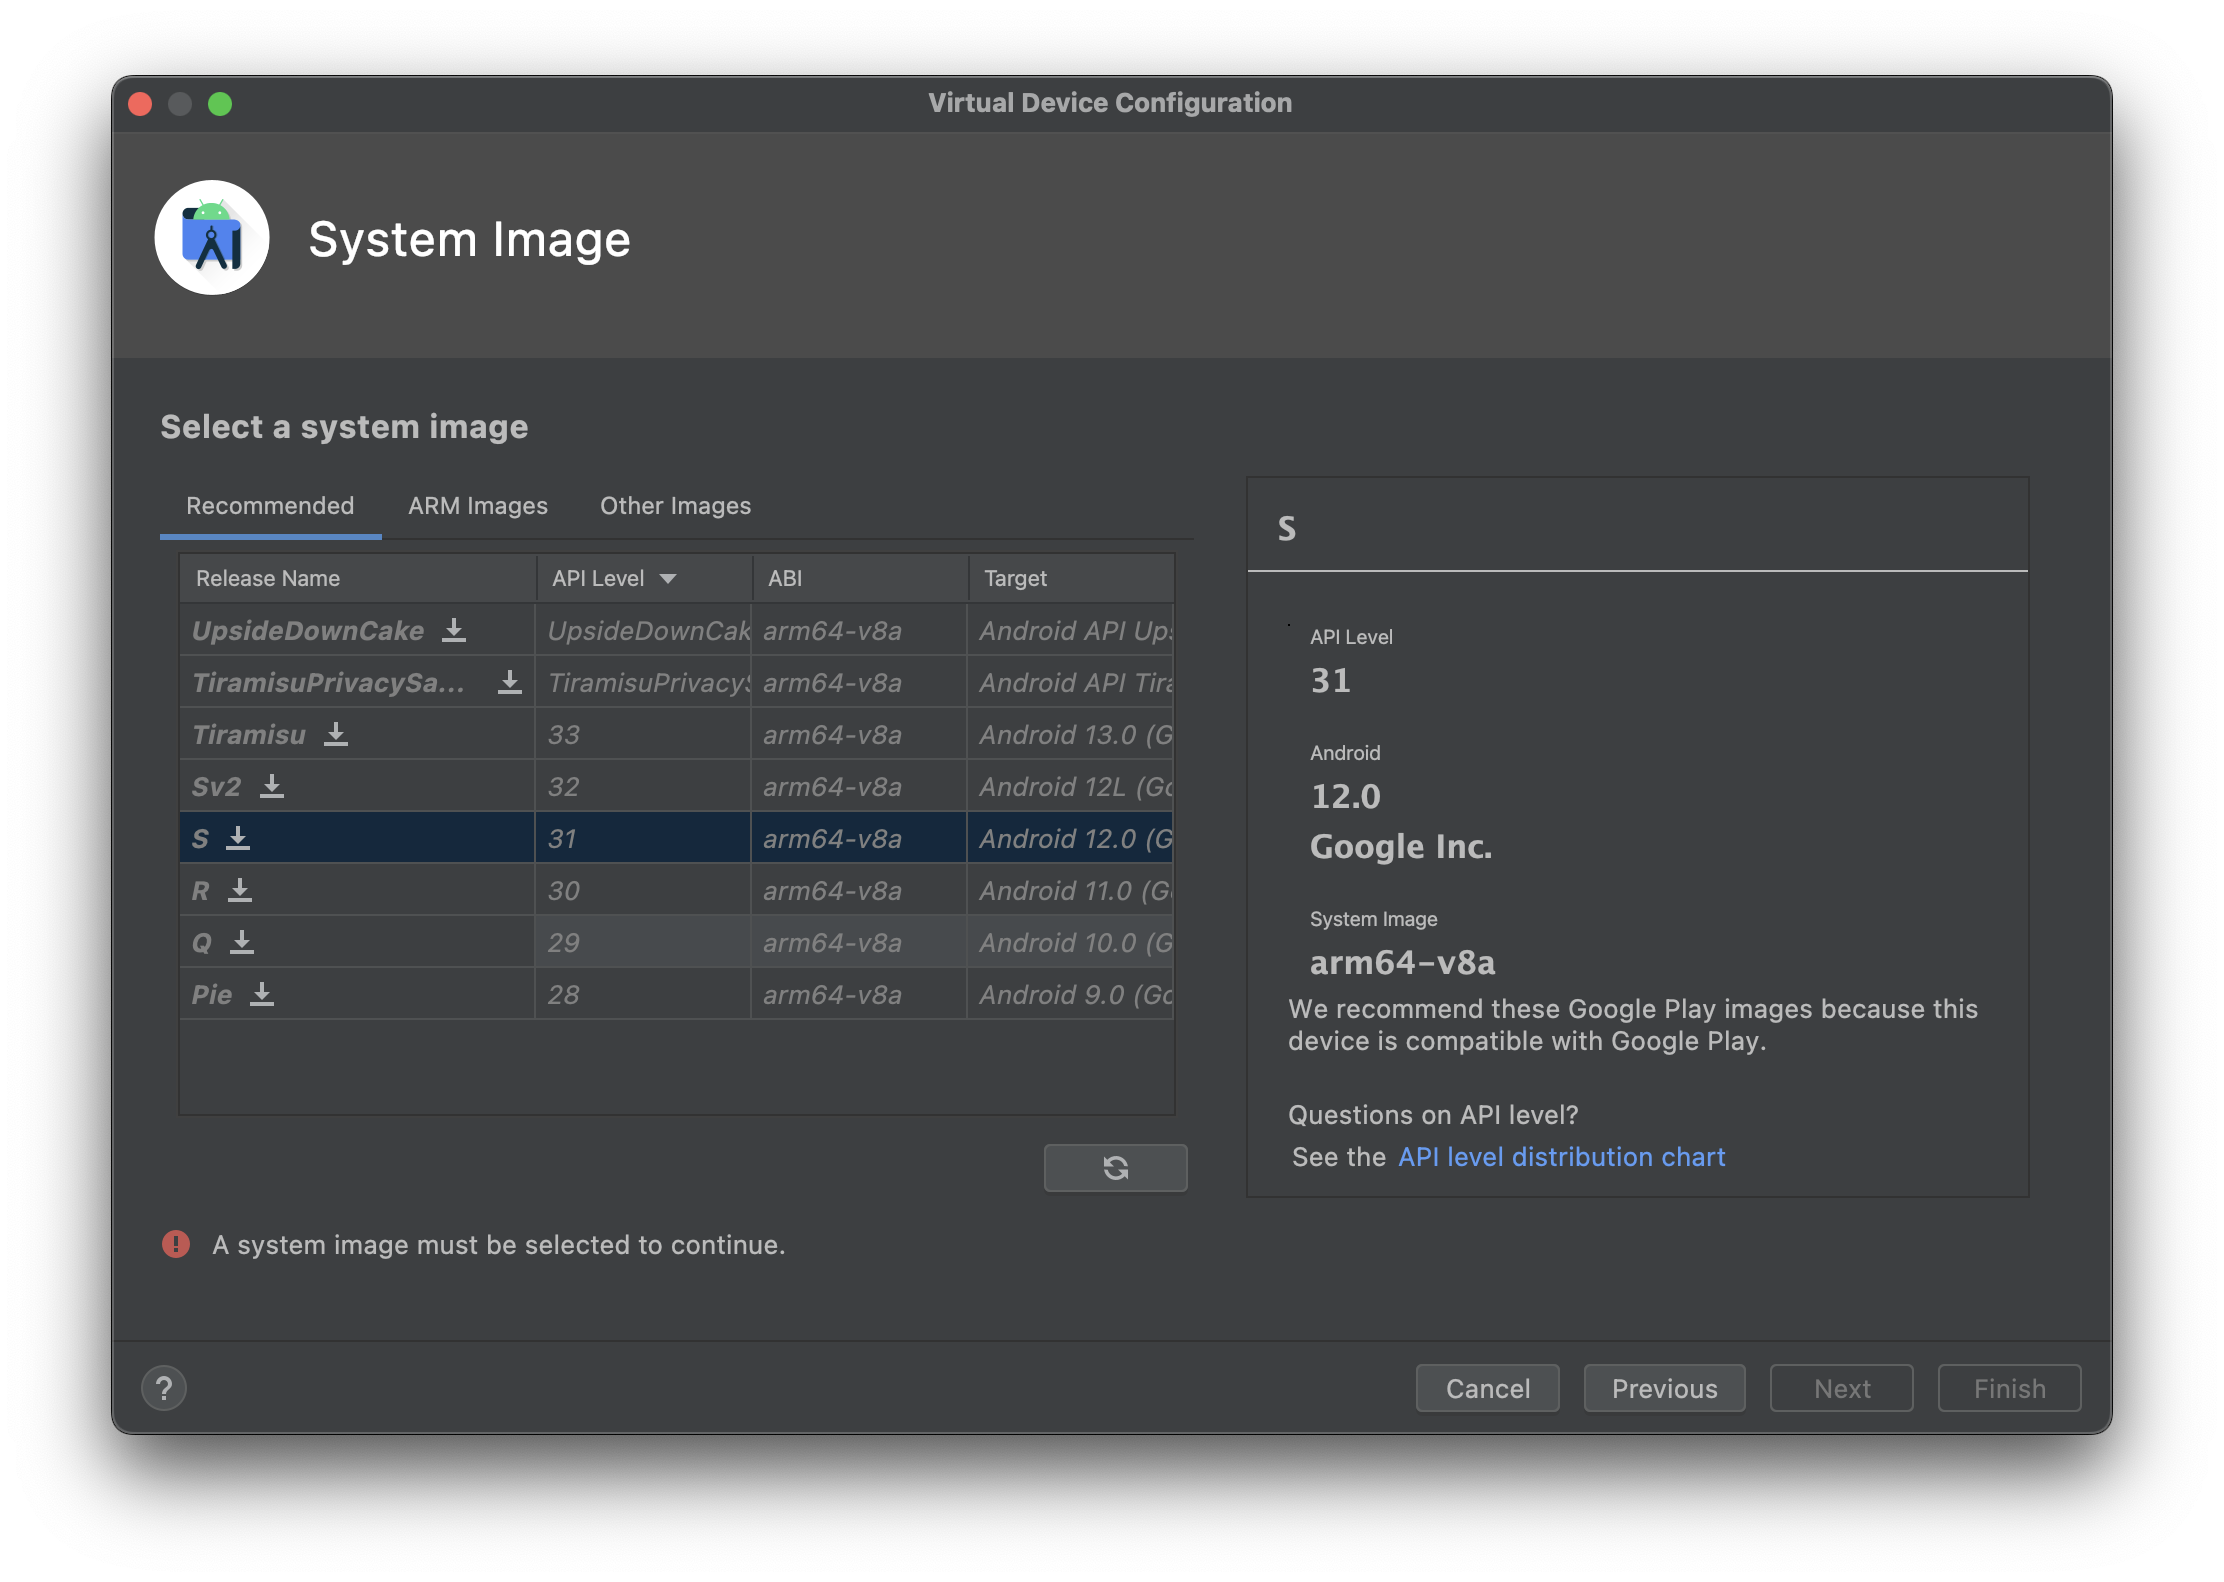Image resolution: width=2224 pixels, height=1582 pixels.
Task: Select the UpsideDownCake release name
Action: coord(308,631)
